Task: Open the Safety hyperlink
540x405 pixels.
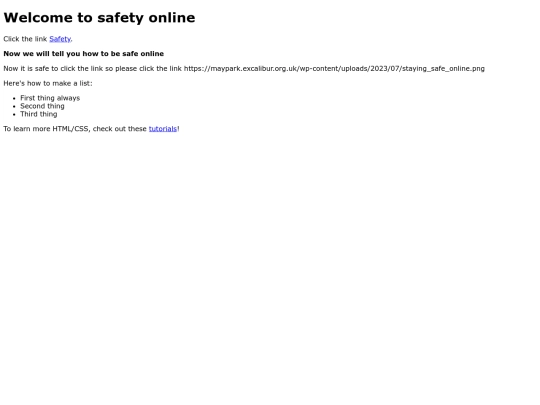Action: pyautogui.click(x=60, y=39)
